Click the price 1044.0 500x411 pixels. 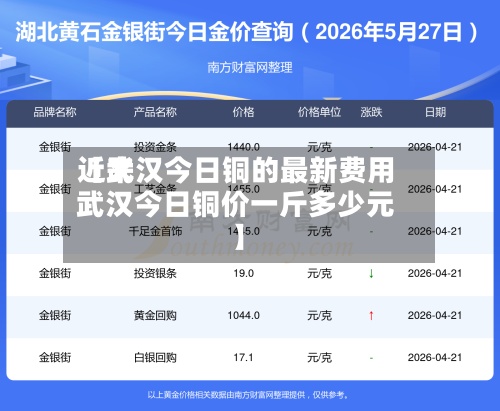[243, 315]
